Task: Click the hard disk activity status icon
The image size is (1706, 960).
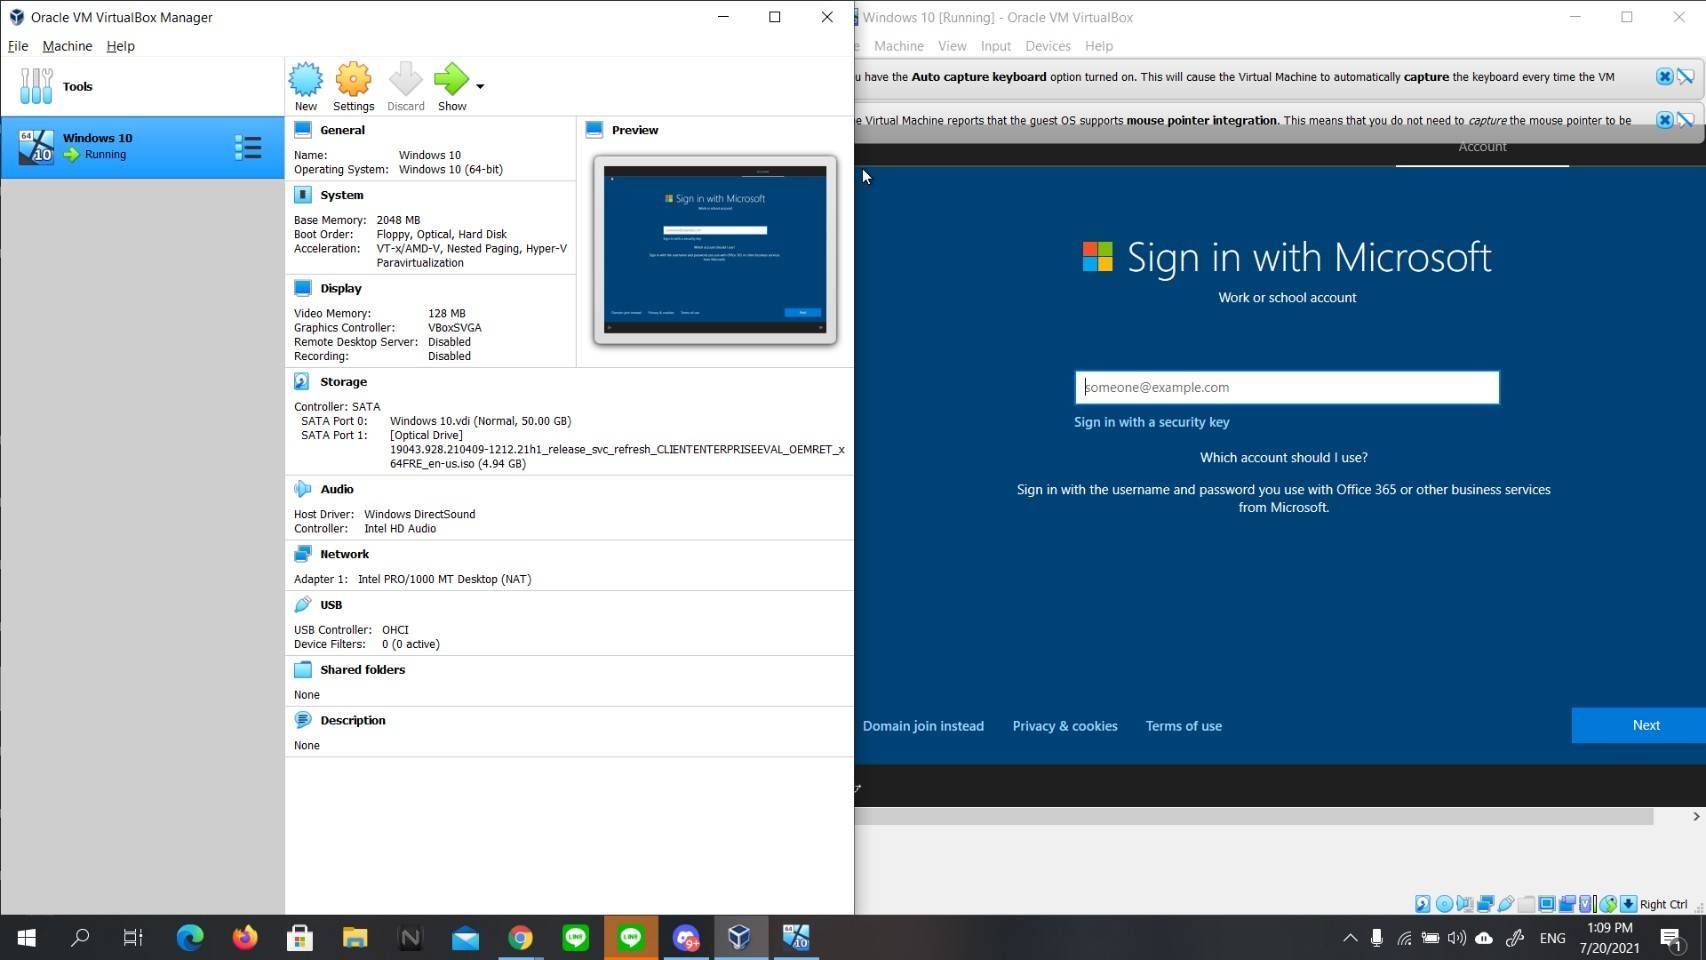Action: [x=1423, y=904]
